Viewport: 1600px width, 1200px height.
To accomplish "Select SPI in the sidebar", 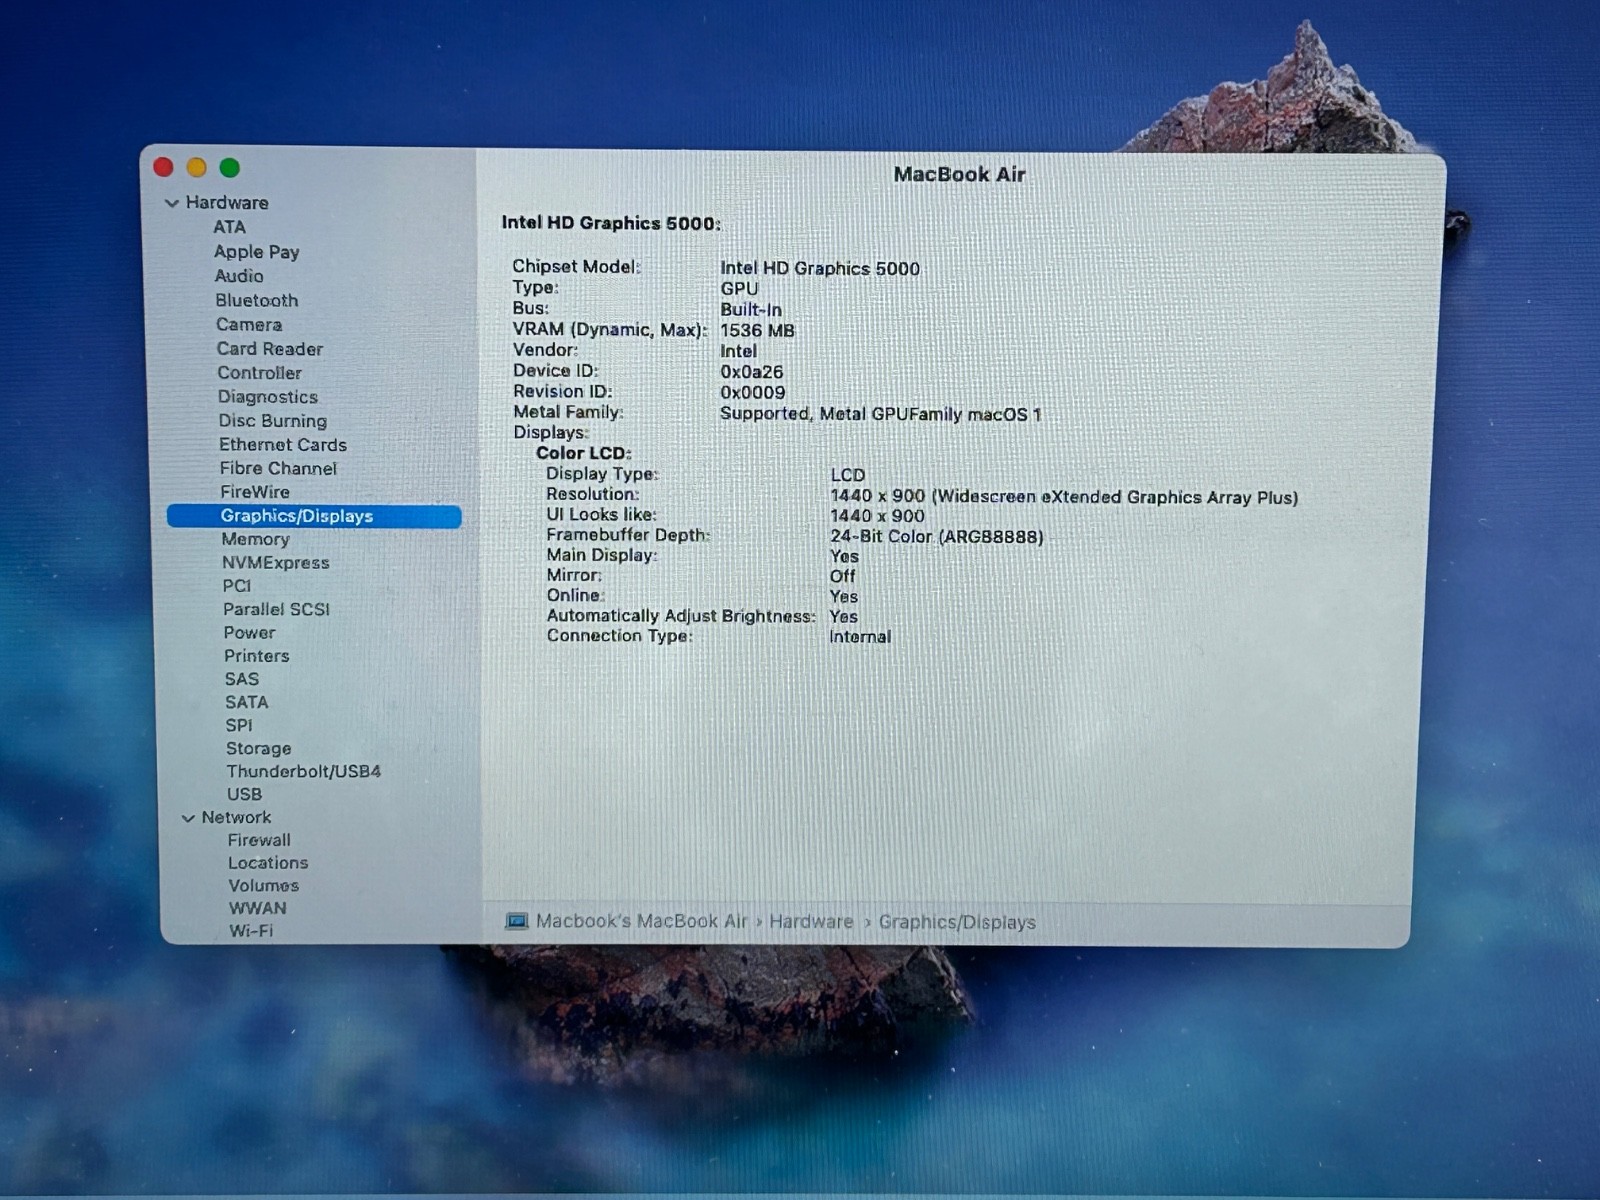I will point(238,725).
